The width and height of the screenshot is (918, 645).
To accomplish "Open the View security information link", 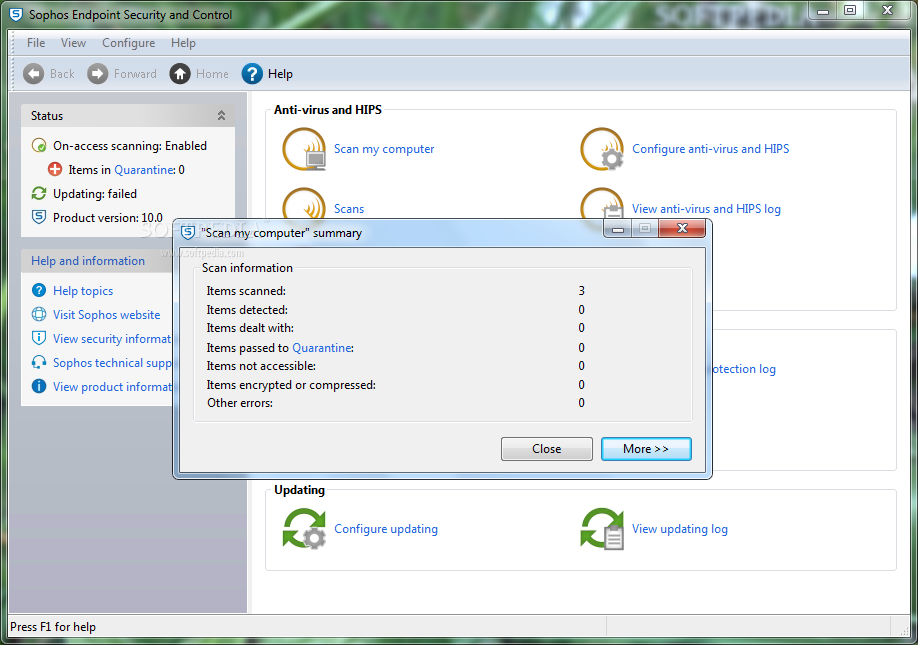I will click(x=112, y=339).
